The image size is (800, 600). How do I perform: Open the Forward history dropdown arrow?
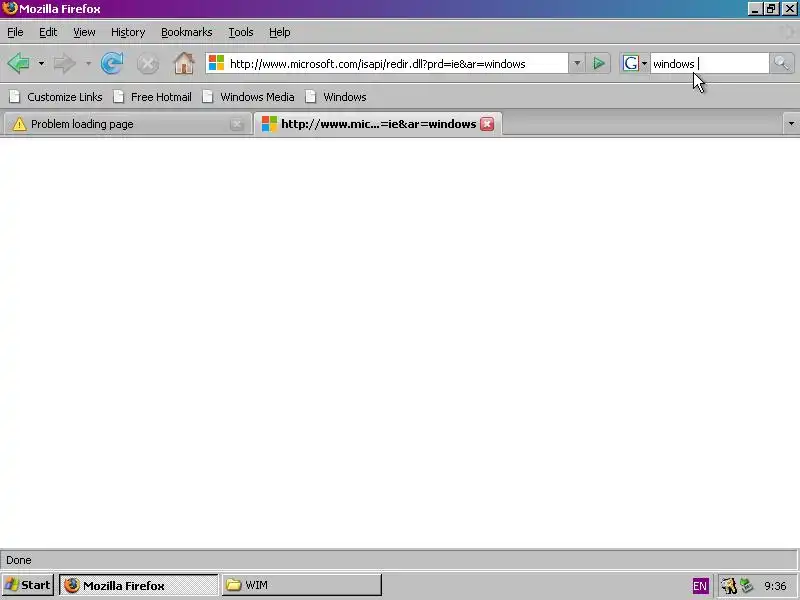[88, 64]
